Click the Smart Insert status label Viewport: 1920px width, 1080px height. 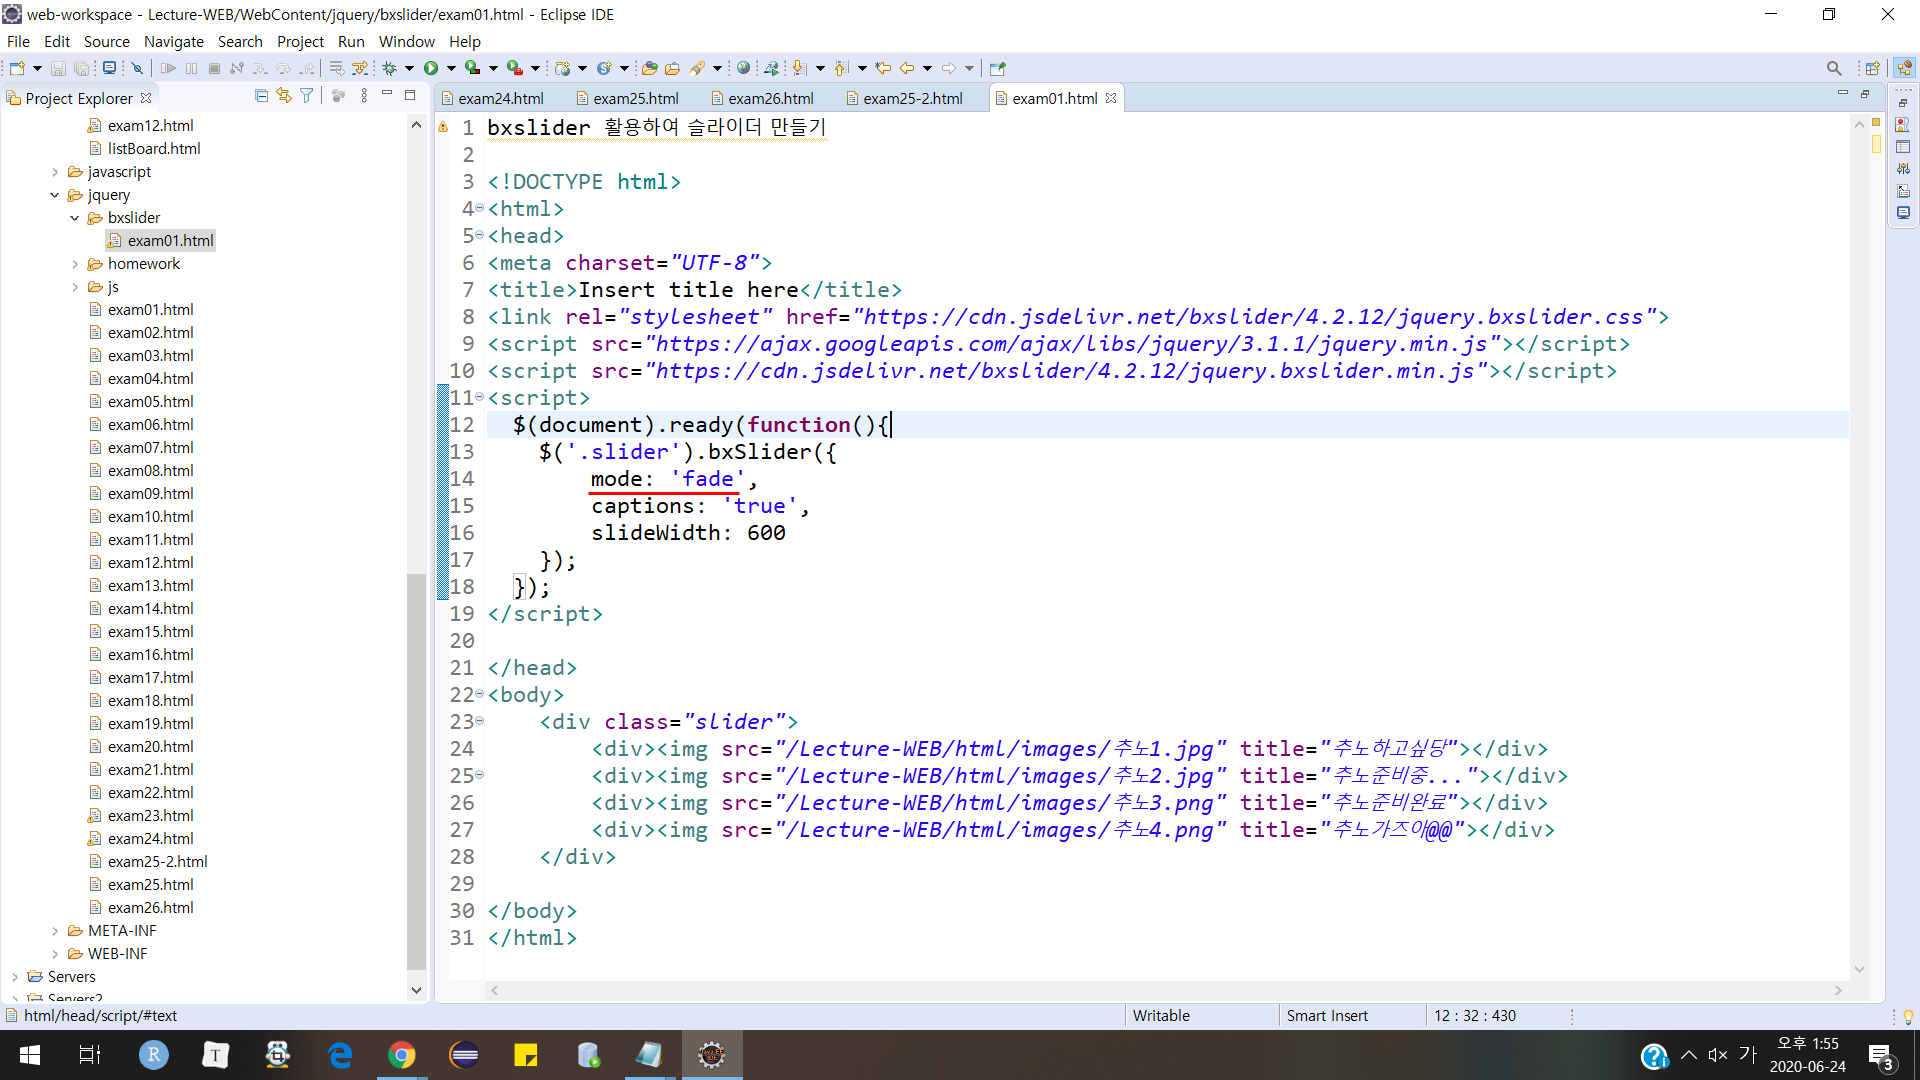(1326, 1015)
